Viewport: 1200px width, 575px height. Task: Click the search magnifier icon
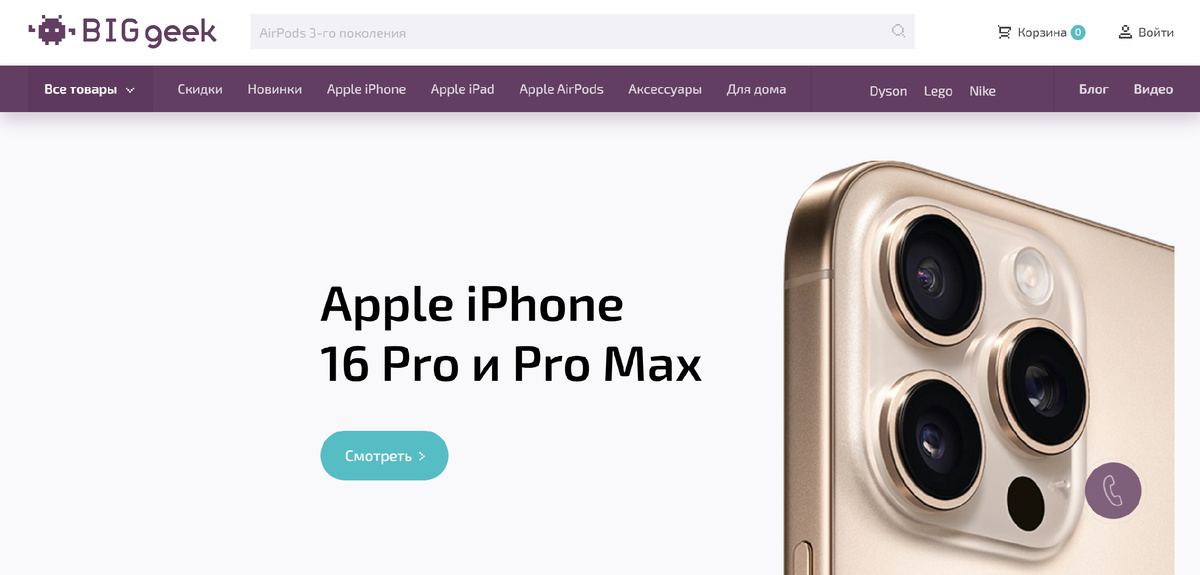click(898, 31)
